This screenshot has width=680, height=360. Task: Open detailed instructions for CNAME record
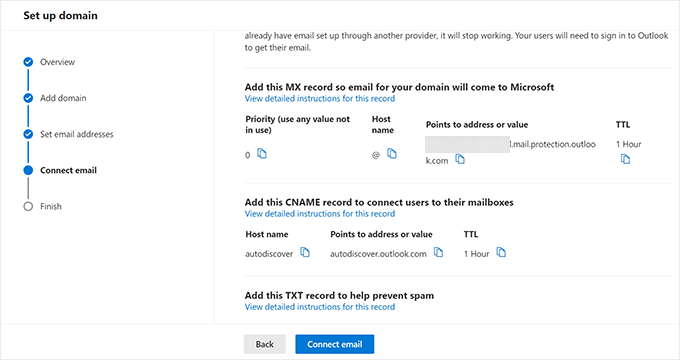(320, 214)
